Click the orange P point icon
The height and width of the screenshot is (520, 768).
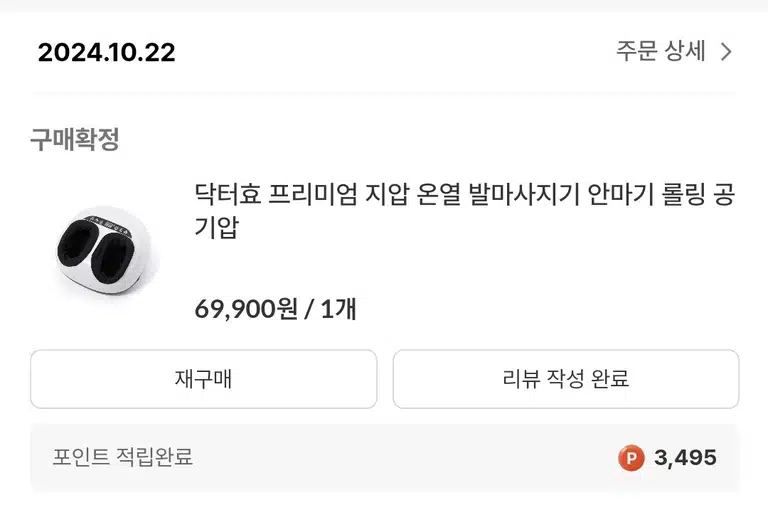pyautogui.click(x=630, y=458)
